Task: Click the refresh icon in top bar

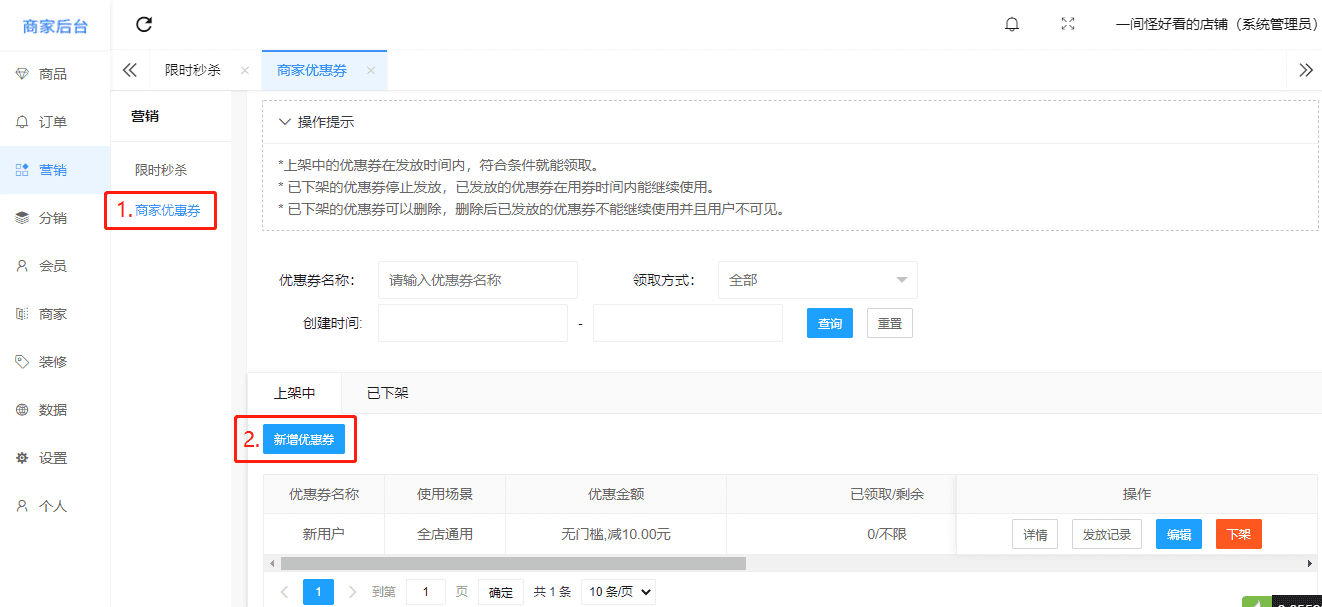Action: (144, 25)
